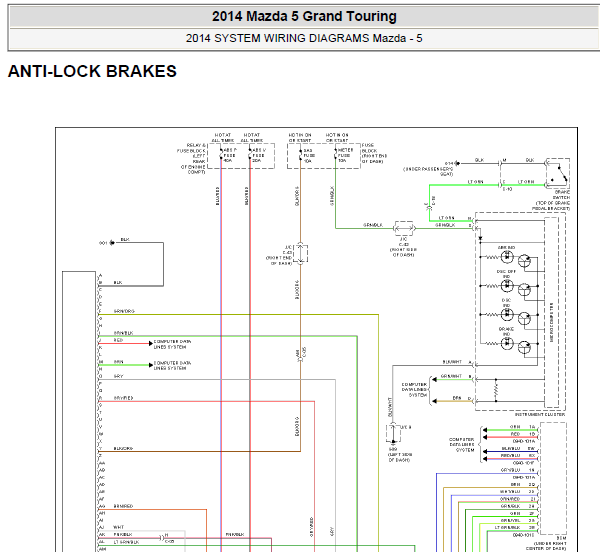The image size is (600, 552).
Task: Click the ABS P fuse 40A symbol
Action: tap(221, 155)
